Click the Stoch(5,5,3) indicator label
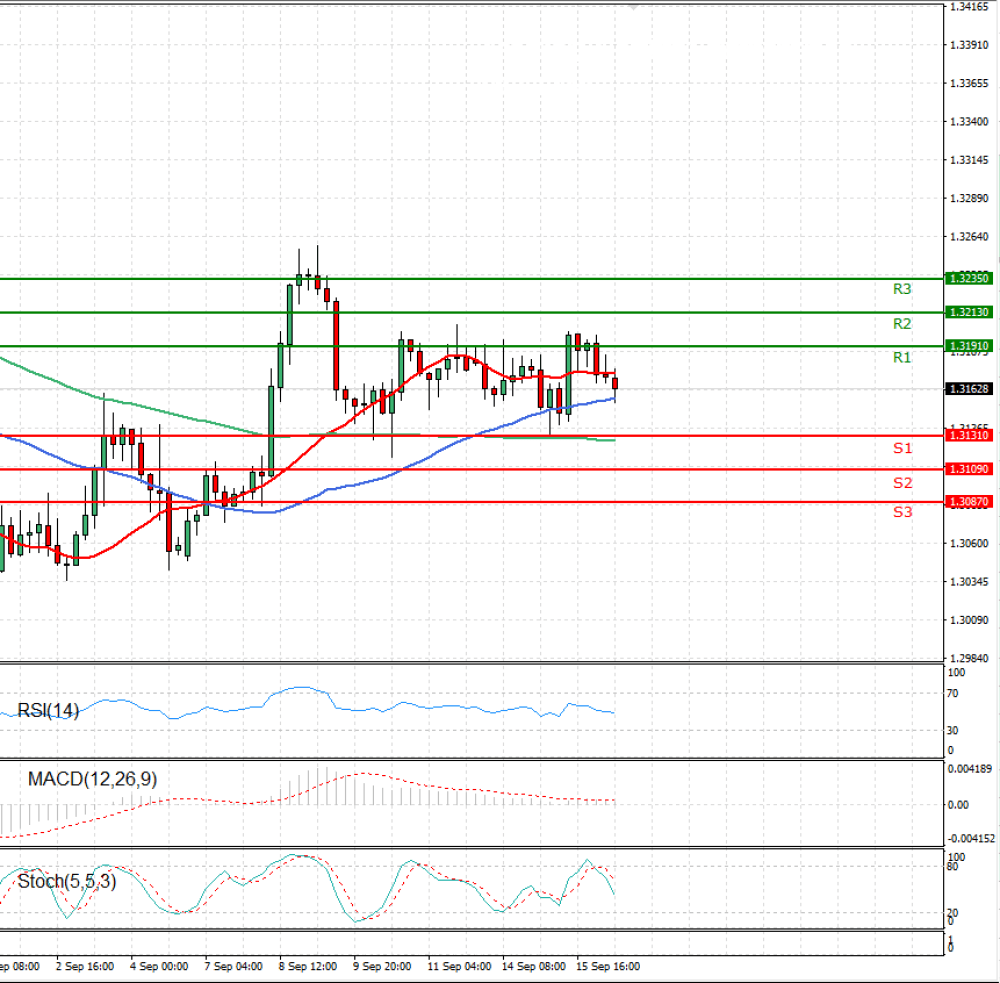The image size is (1000, 983). (x=67, y=881)
